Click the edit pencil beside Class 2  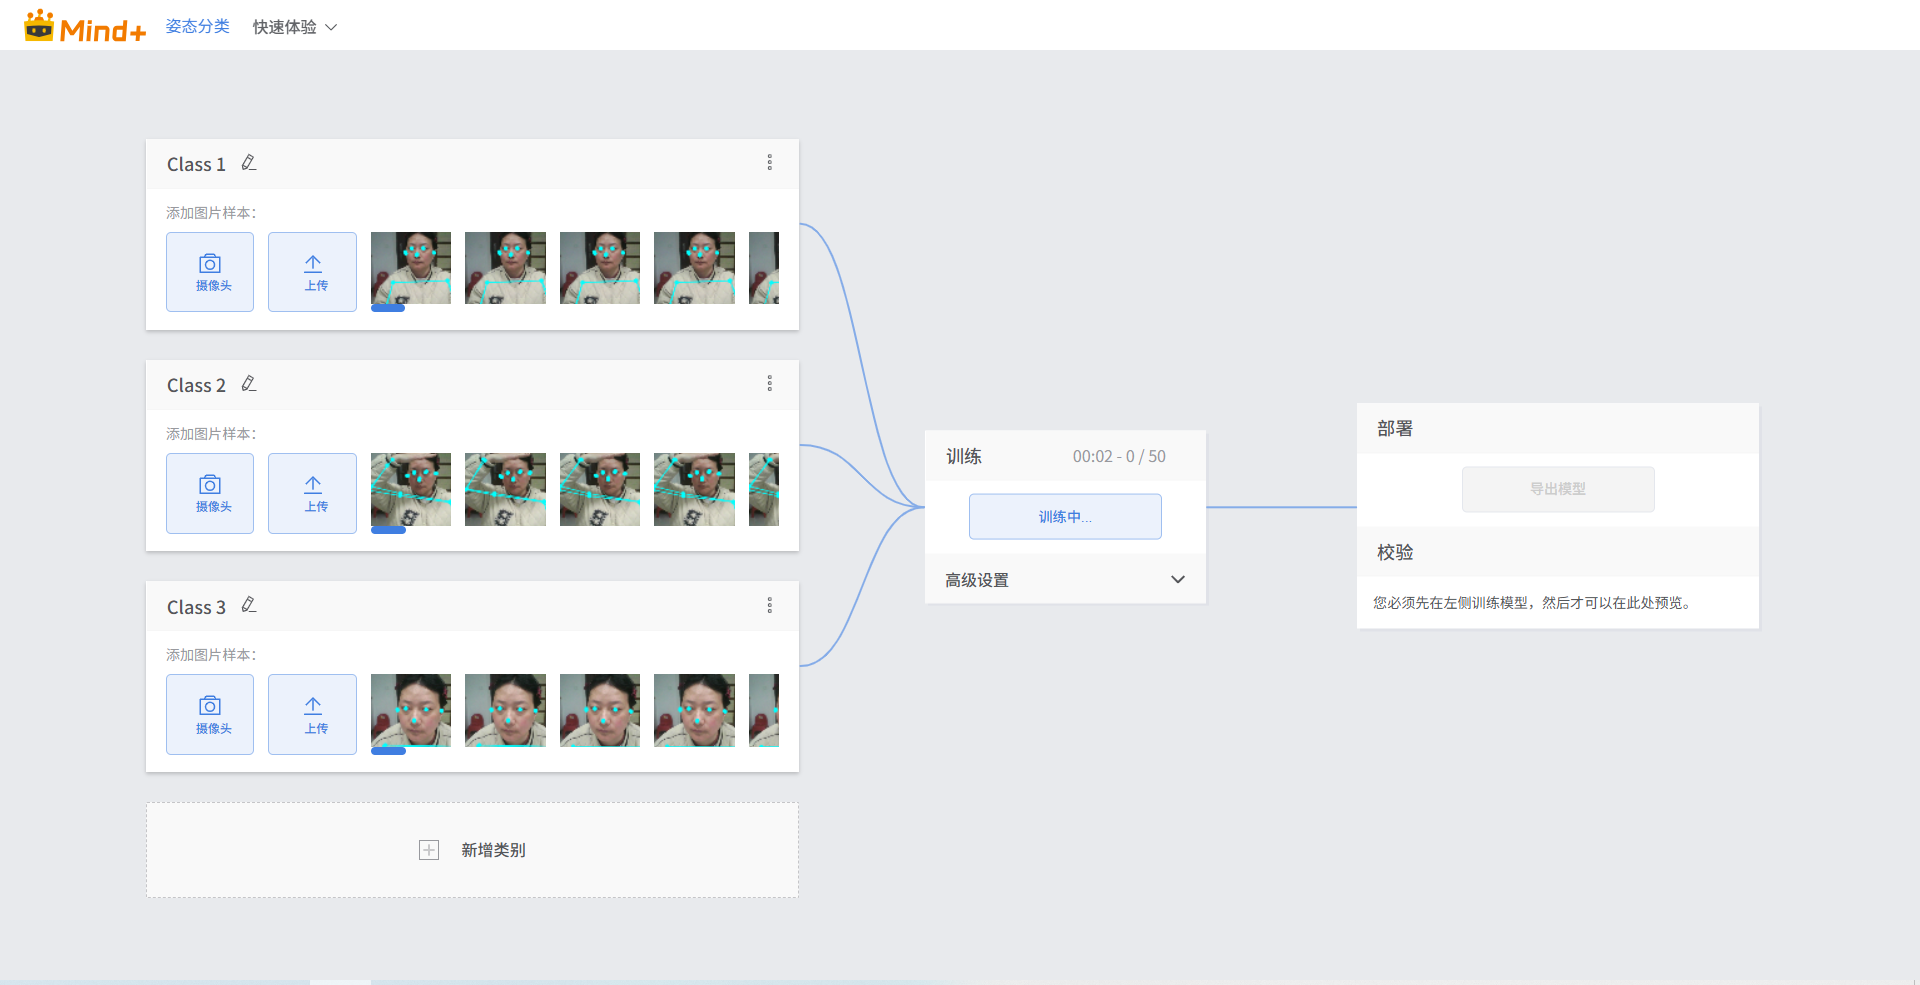click(249, 384)
